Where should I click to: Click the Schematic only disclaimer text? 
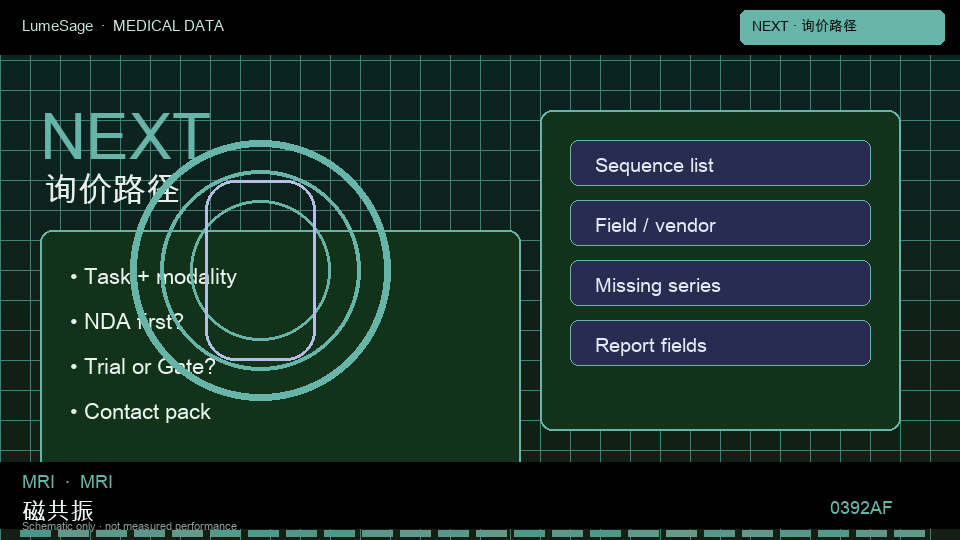(129, 526)
